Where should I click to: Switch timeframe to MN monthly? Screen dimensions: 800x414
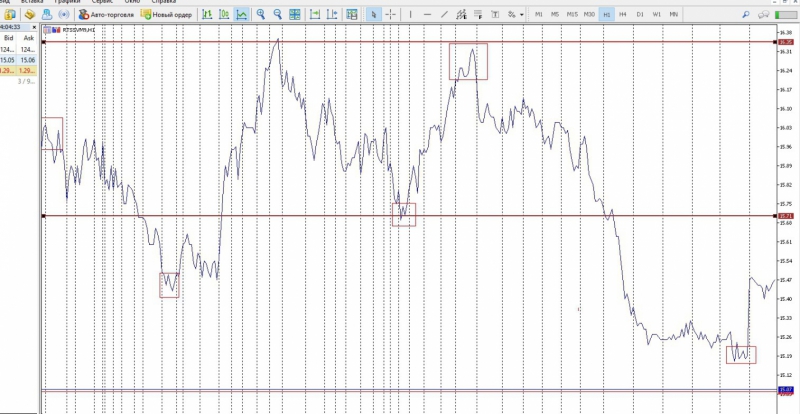pyautogui.click(x=673, y=15)
